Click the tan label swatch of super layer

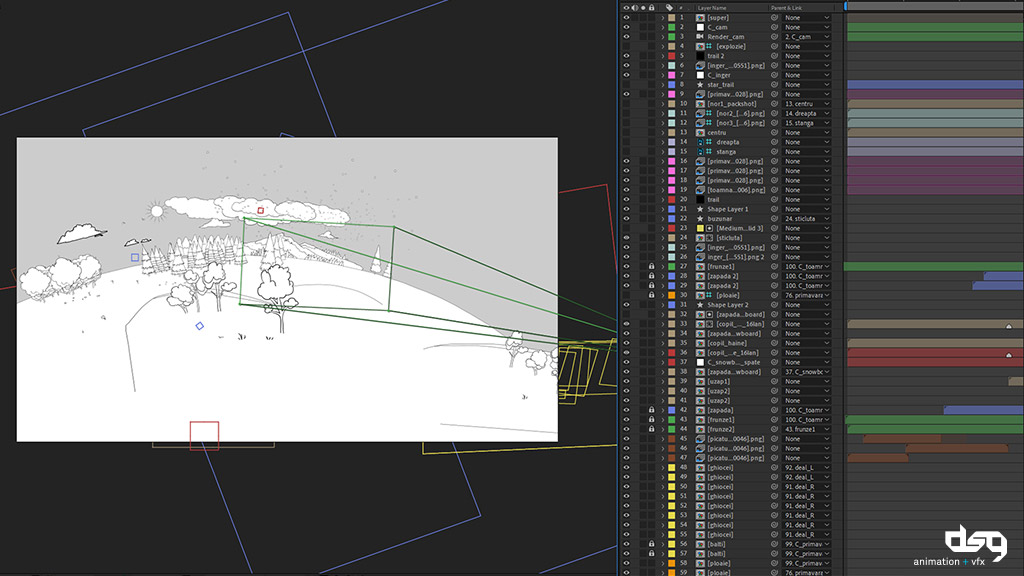[671, 18]
